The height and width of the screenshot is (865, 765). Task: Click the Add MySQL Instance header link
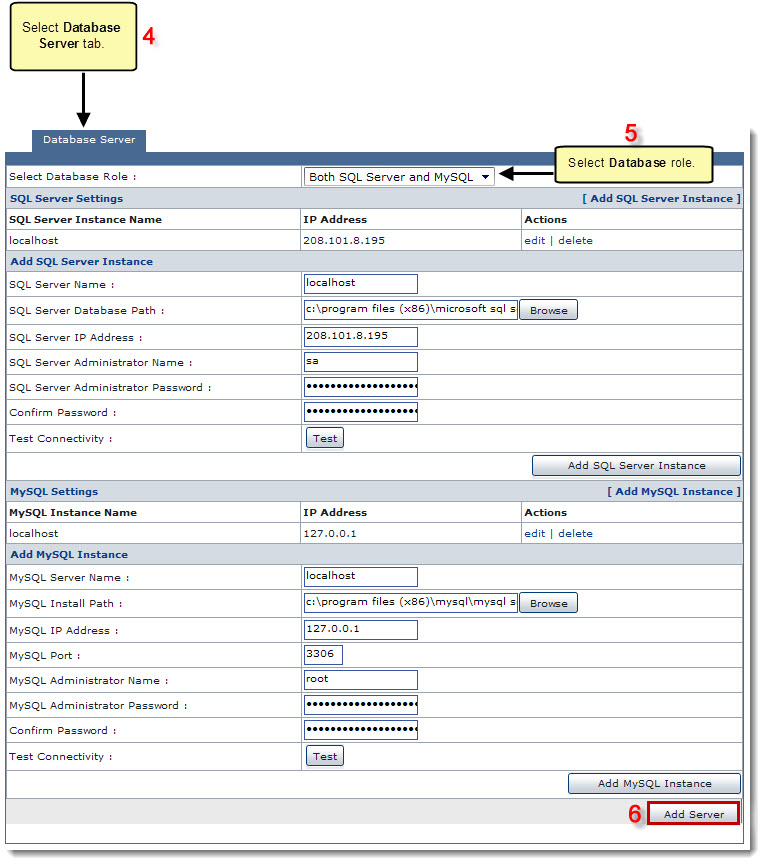tap(674, 492)
